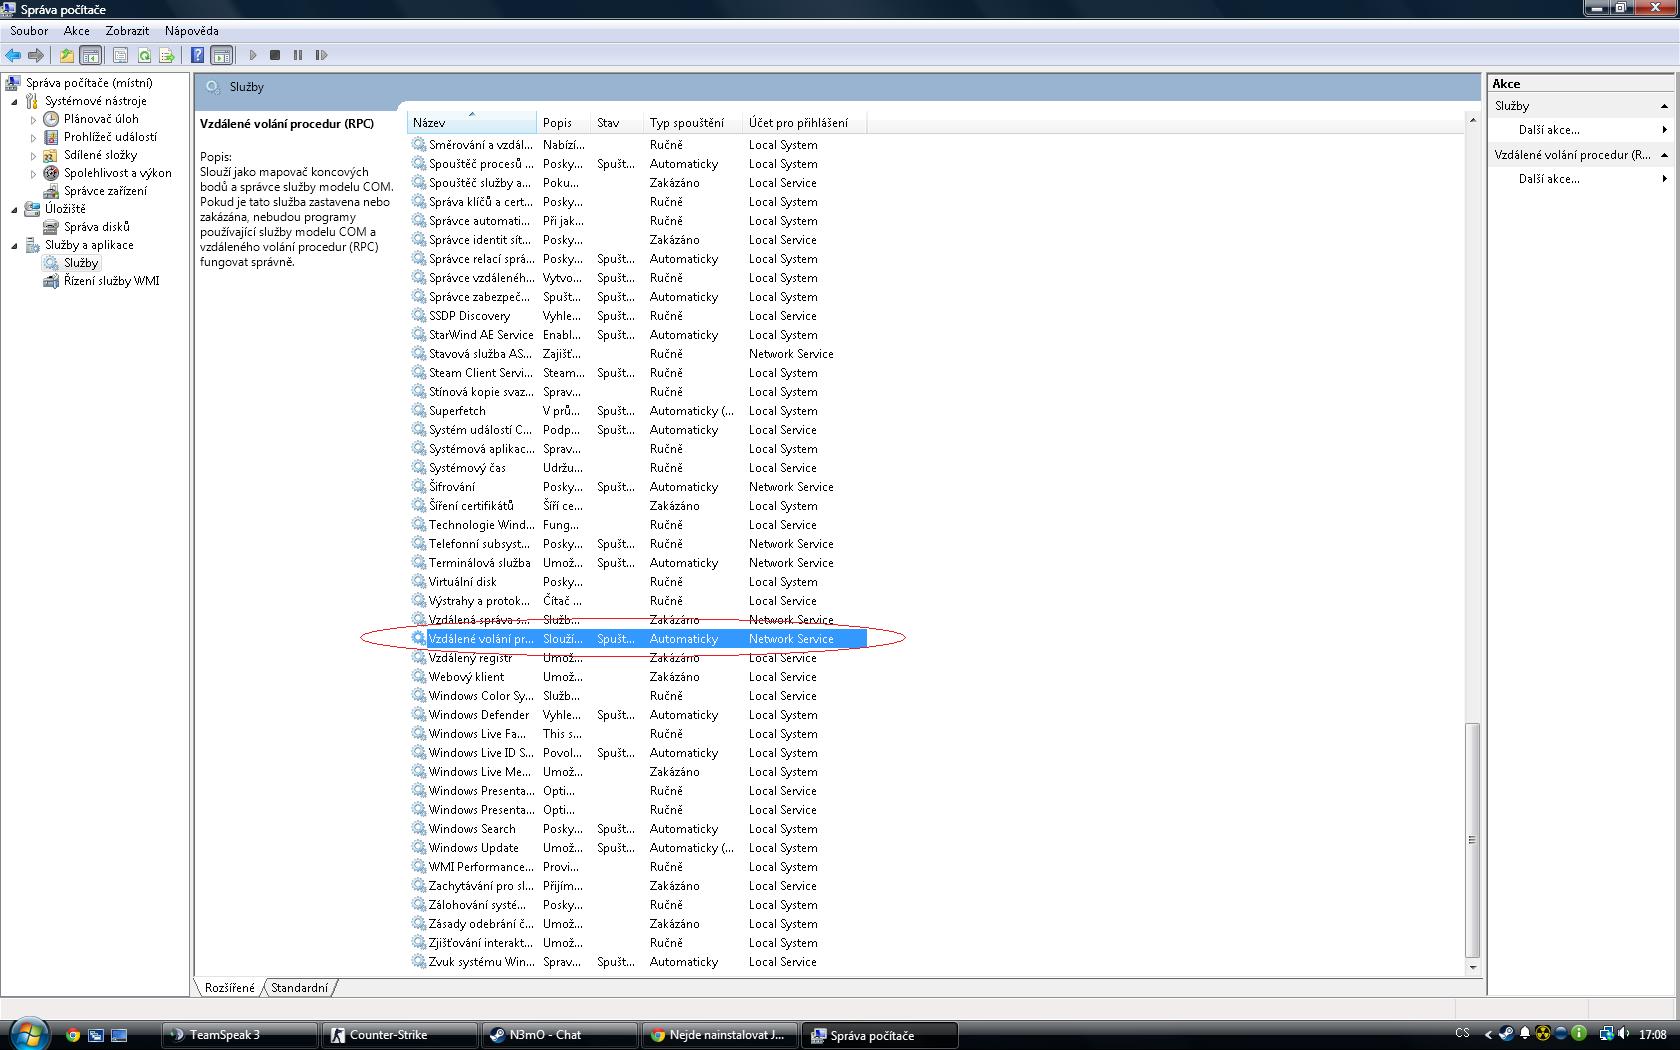Select the Plánovač úloh clock icon

click(x=51, y=119)
